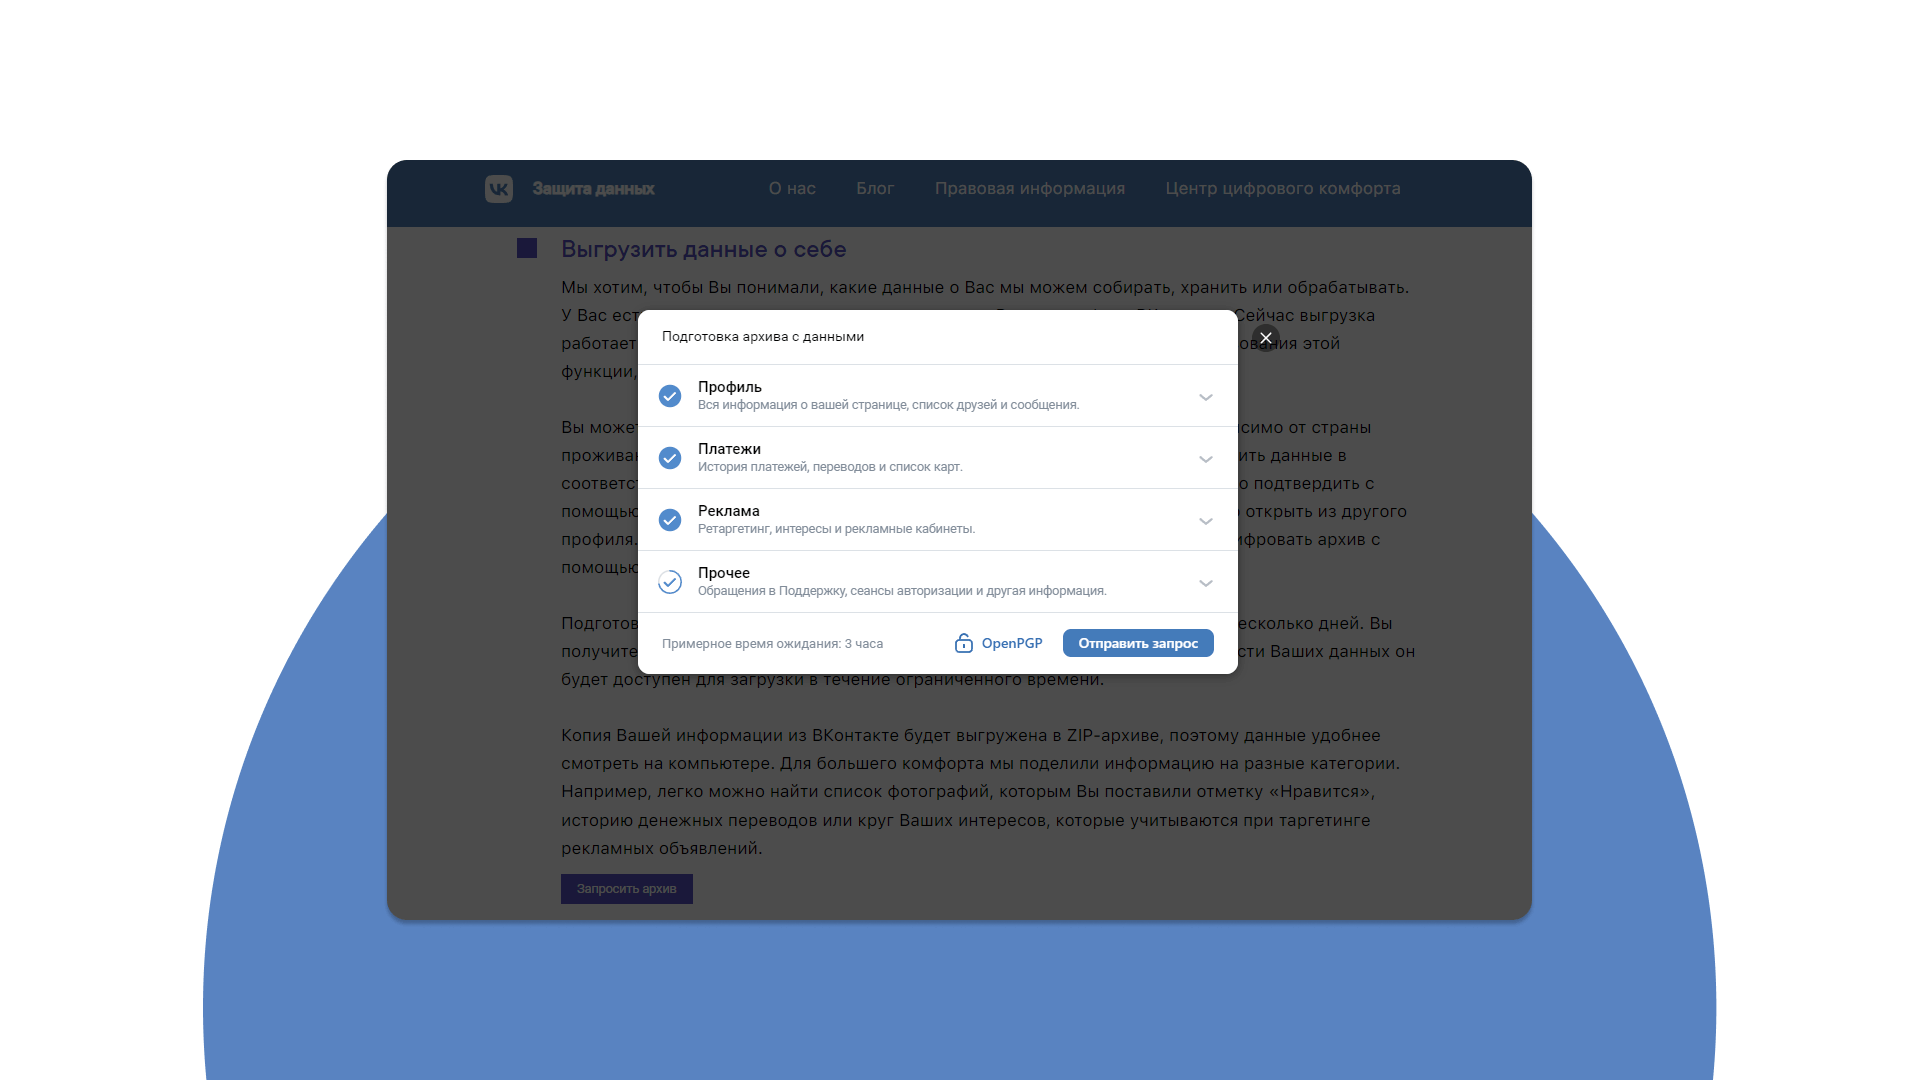Expand the Платежи section chevron
This screenshot has height=1080, width=1920.
tap(1206, 459)
